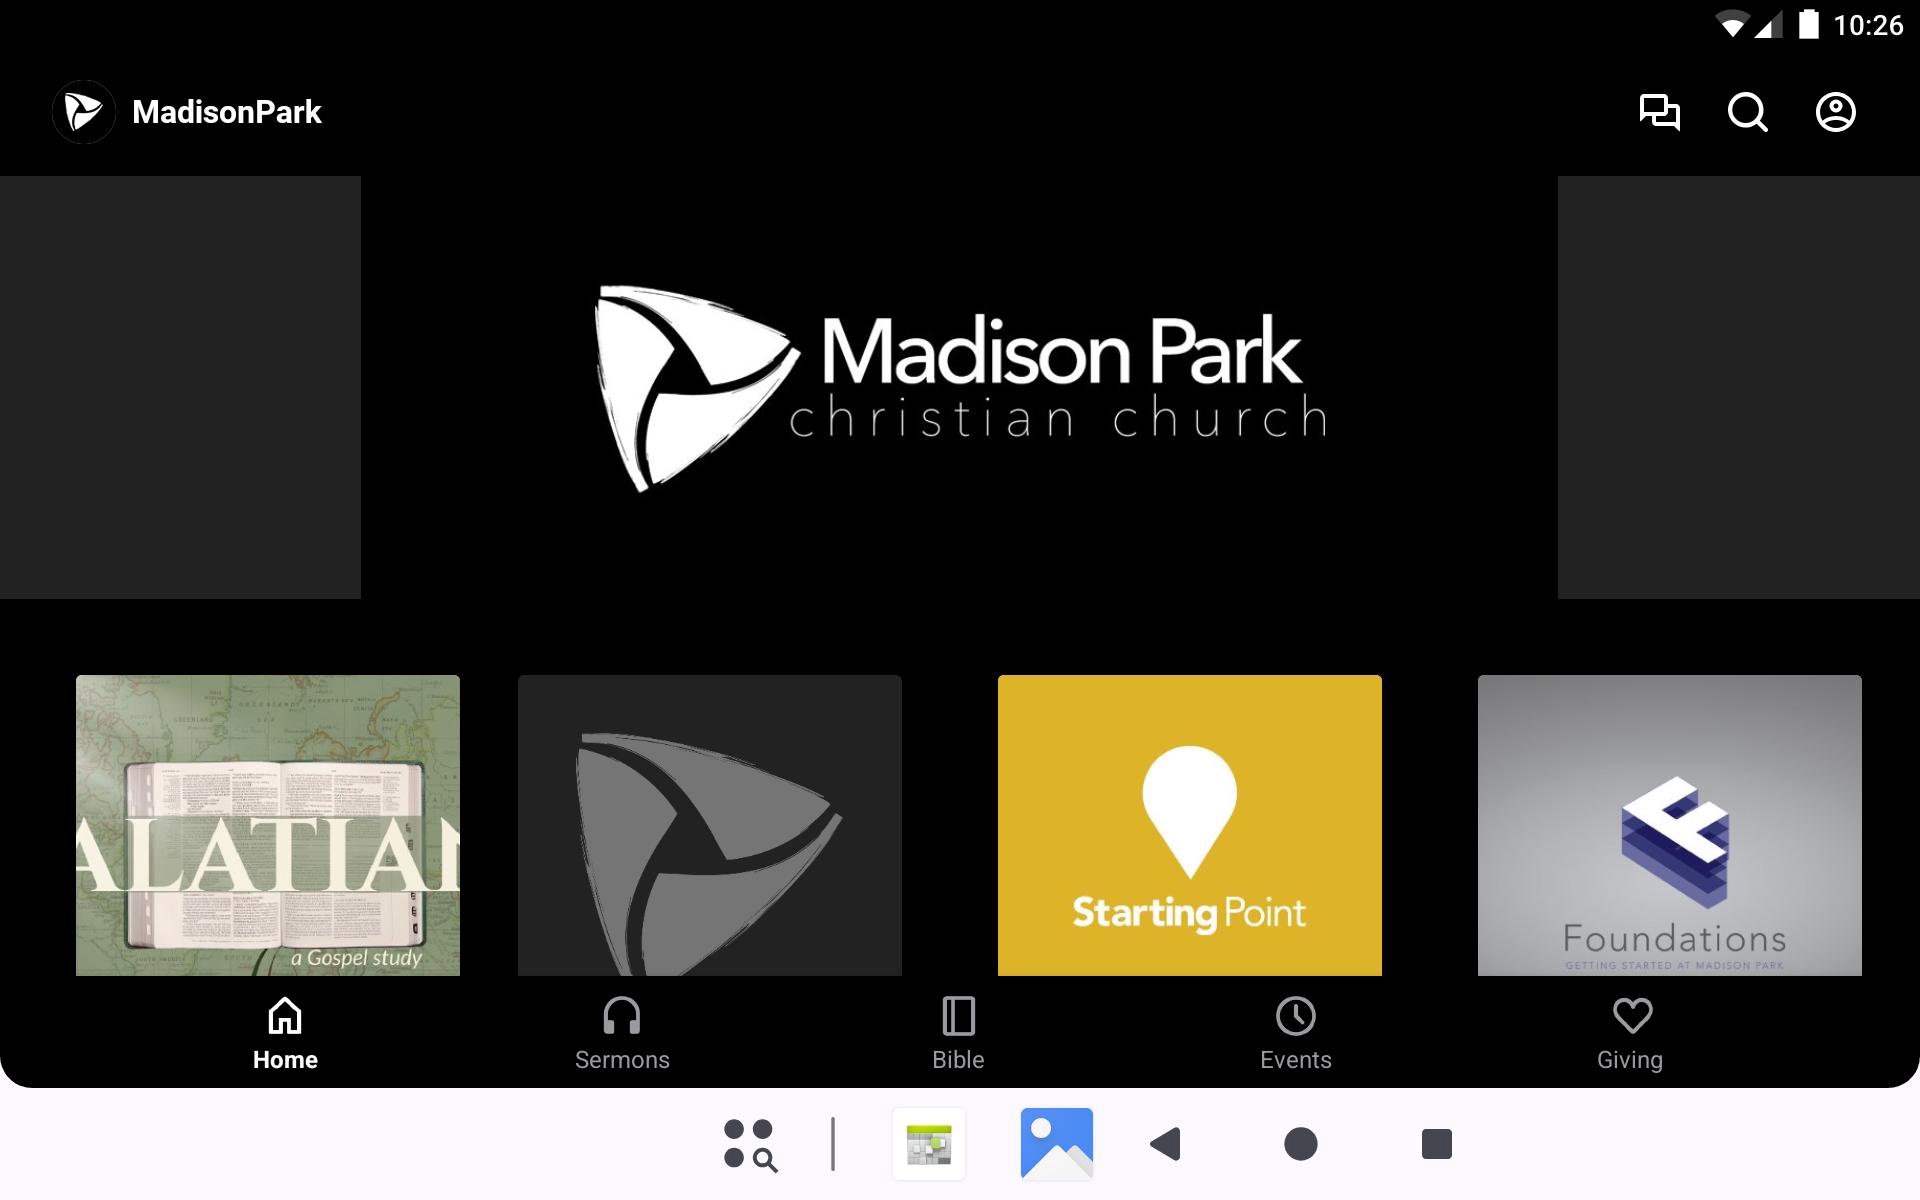
Task: Open the messages chat icon
Action: point(1659,112)
